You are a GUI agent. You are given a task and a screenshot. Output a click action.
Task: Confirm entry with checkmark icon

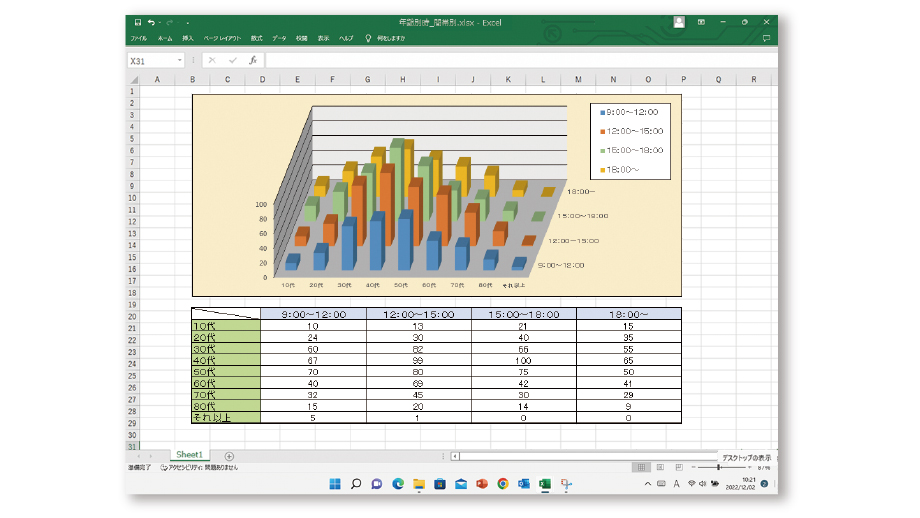pyautogui.click(x=233, y=60)
